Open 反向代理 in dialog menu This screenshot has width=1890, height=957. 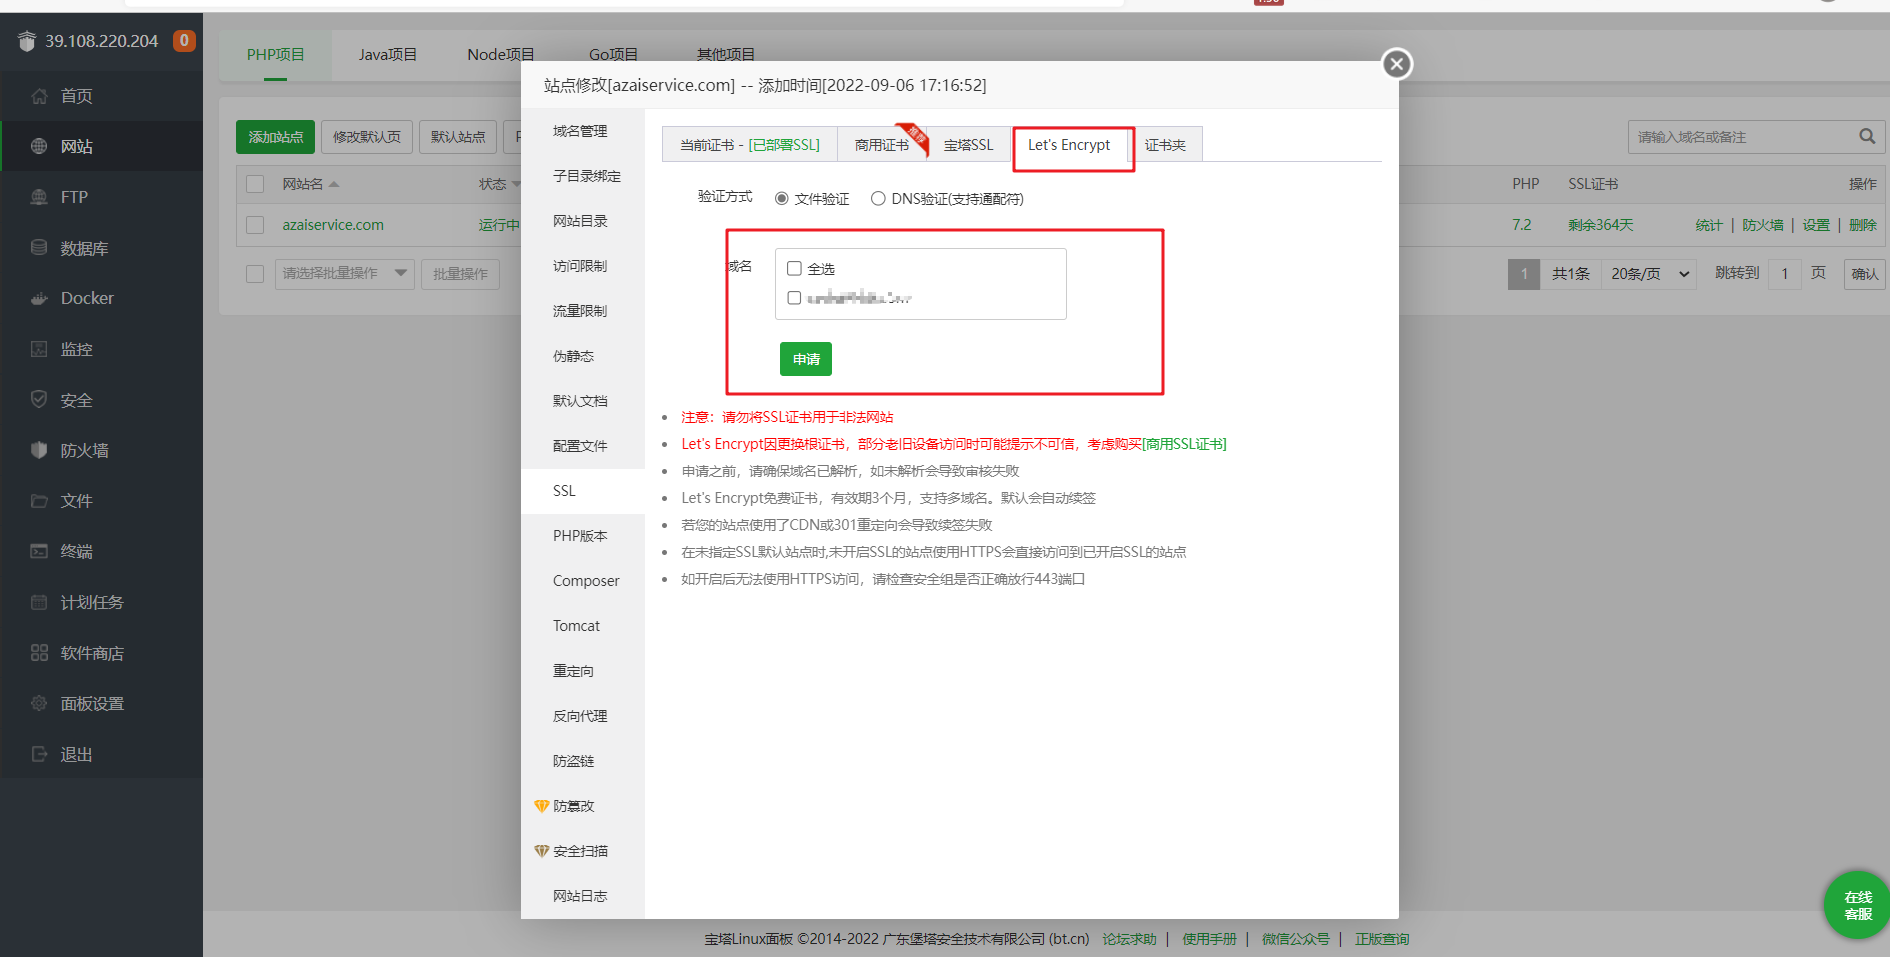click(582, 716)
